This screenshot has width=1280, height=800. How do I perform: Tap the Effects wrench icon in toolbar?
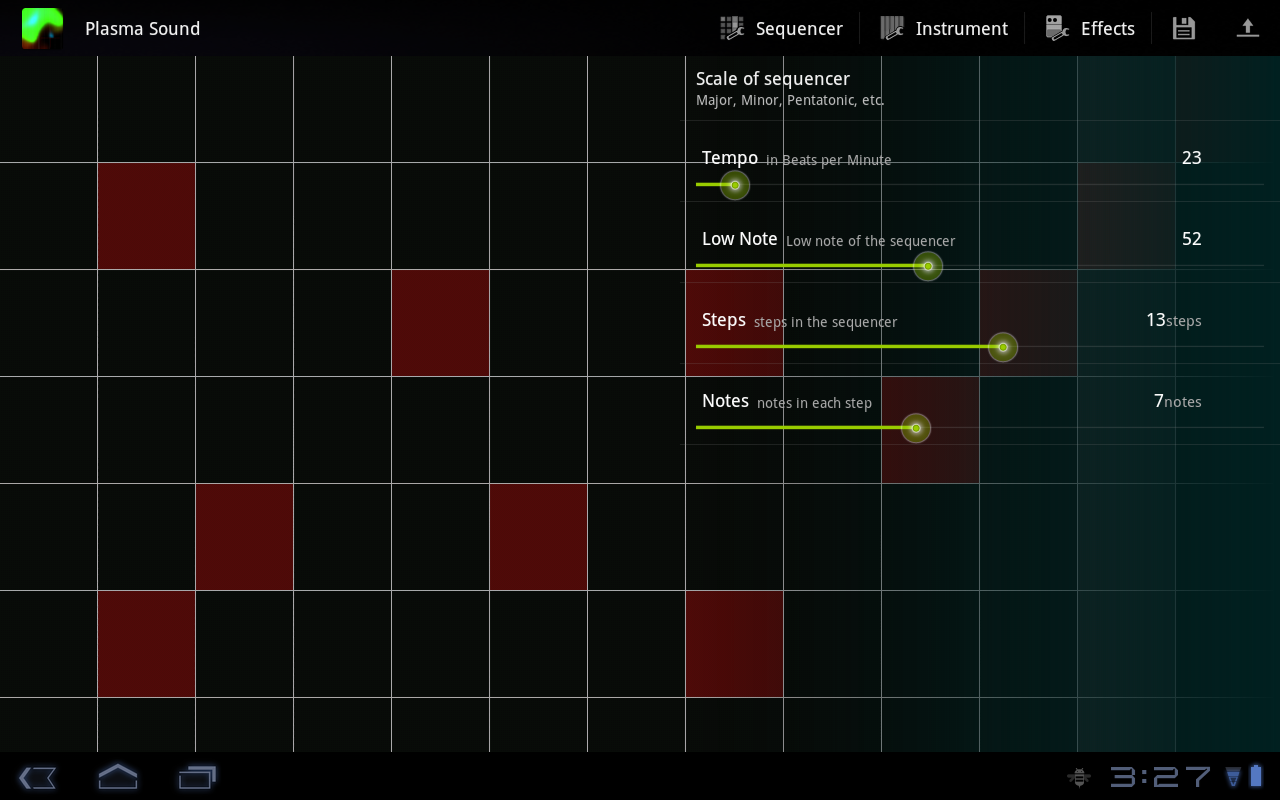click(1056, 28)
